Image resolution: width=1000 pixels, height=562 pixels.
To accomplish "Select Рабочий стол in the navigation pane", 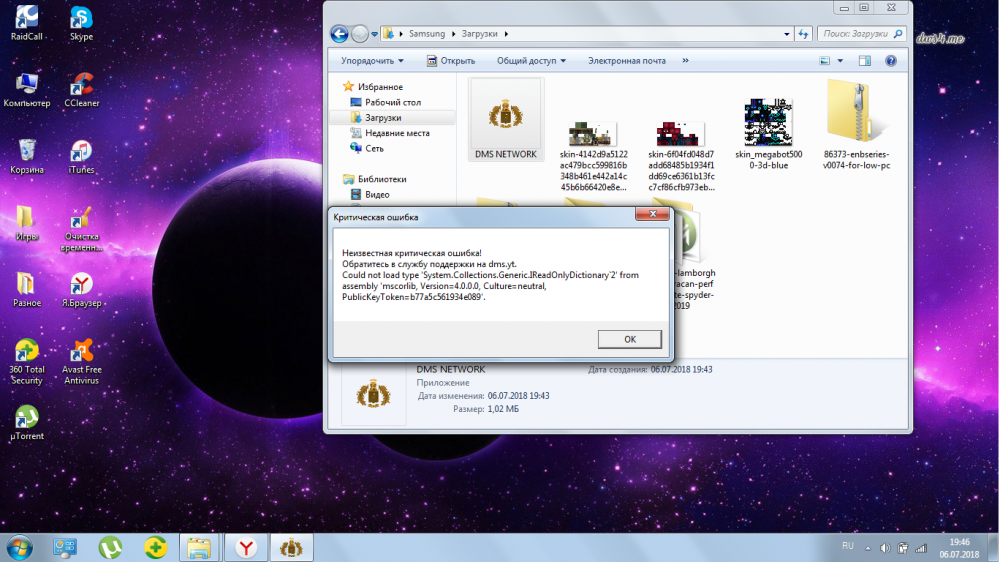I will coord(392,102).
